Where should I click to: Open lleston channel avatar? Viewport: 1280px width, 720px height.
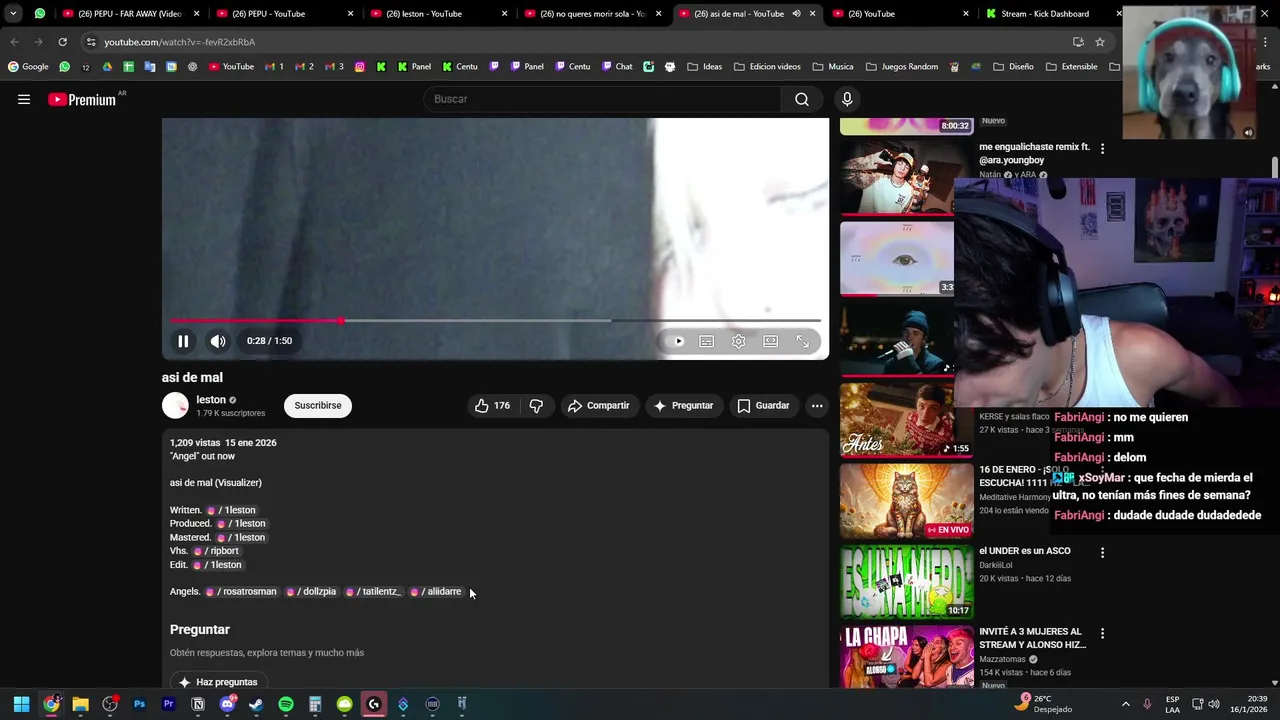coord(175,405)
